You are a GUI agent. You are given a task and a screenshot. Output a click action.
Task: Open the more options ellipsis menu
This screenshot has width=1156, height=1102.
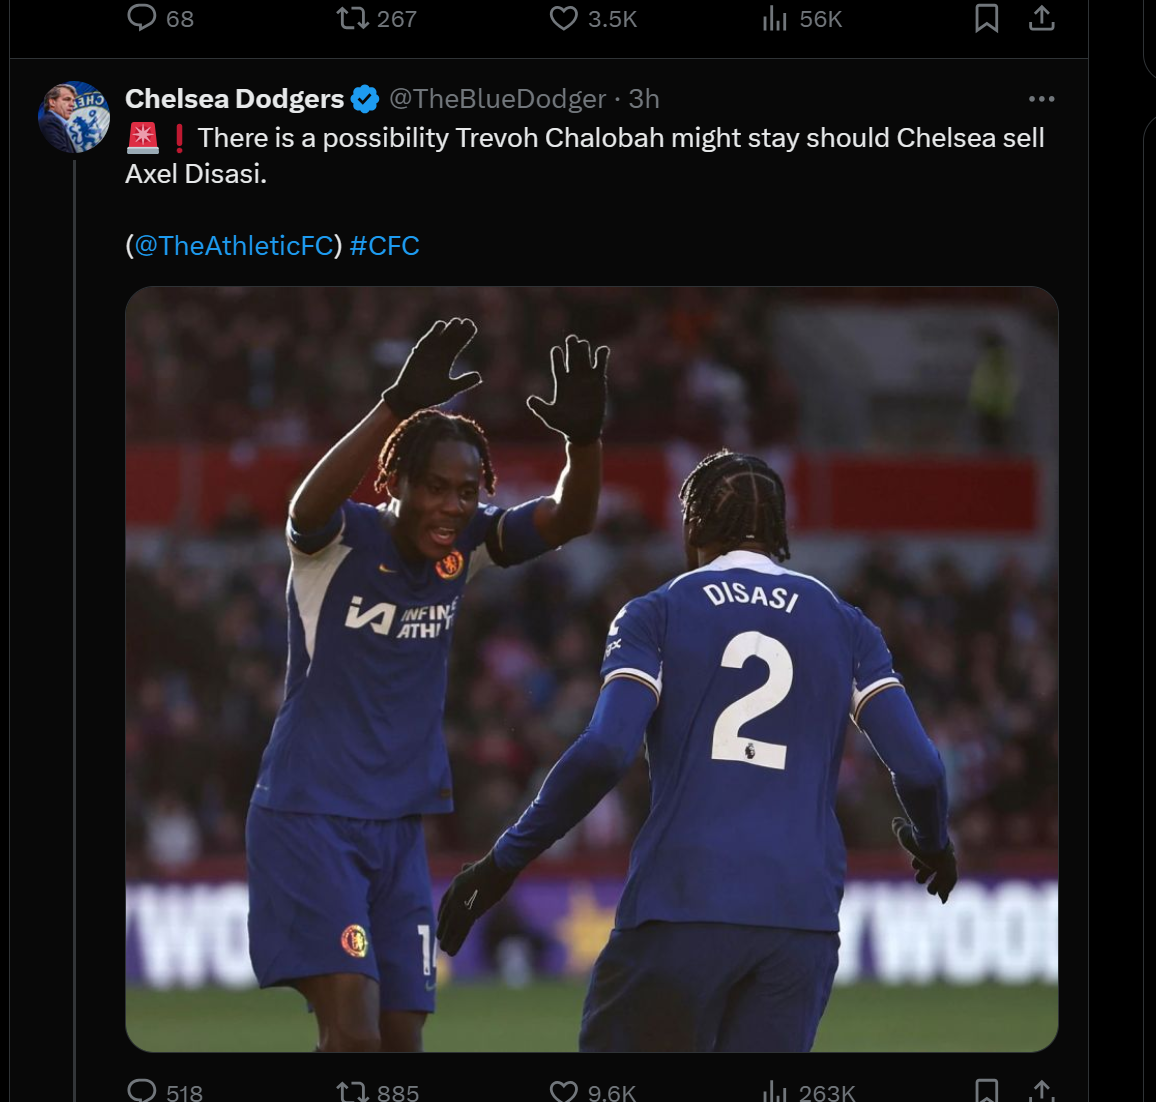coord(1041,99)
